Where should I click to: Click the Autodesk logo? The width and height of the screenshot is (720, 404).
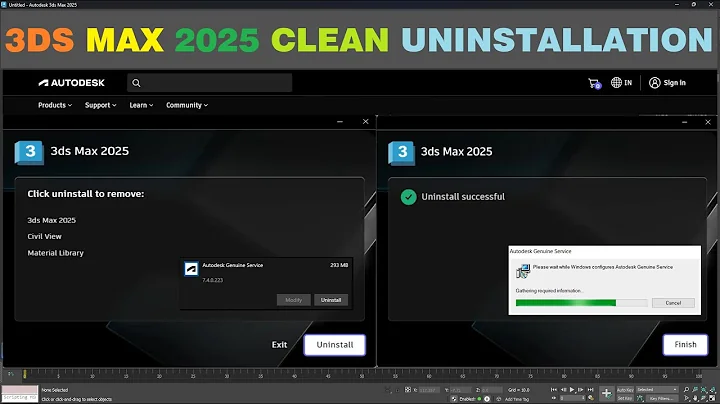tap(71, 83)
